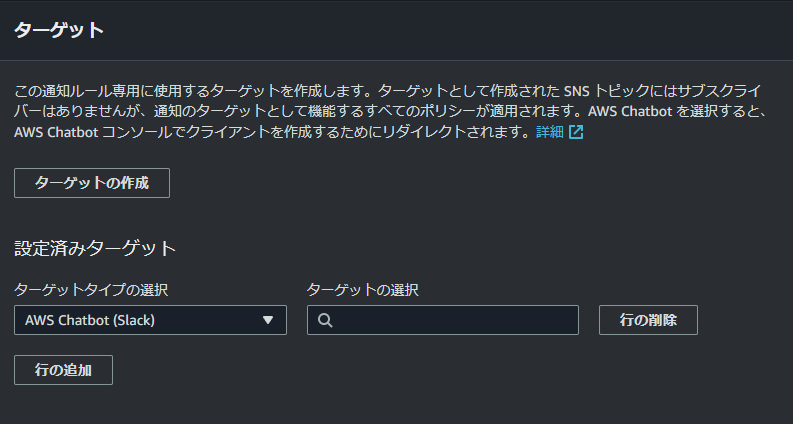Open the AWS Chatbot (Slack) dropdown

150,321
